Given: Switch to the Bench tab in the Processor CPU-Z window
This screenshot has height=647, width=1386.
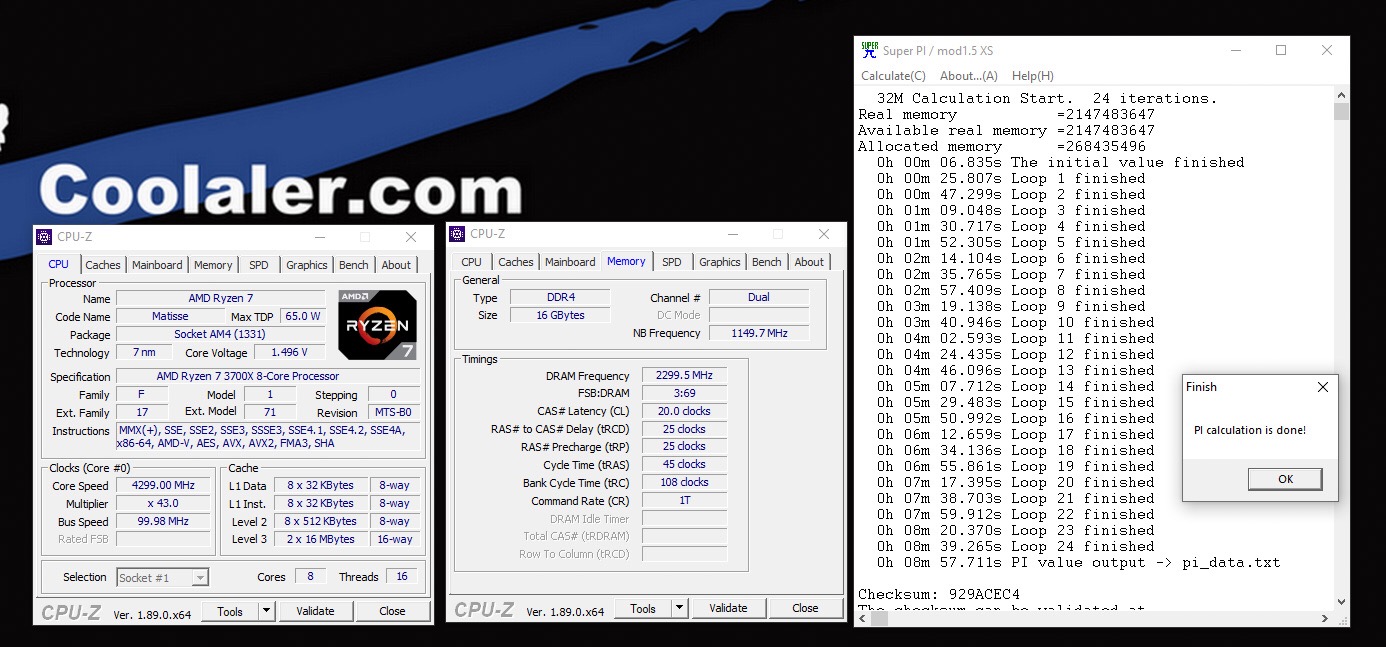Looking at the screenshot, I should click(354, 265).
